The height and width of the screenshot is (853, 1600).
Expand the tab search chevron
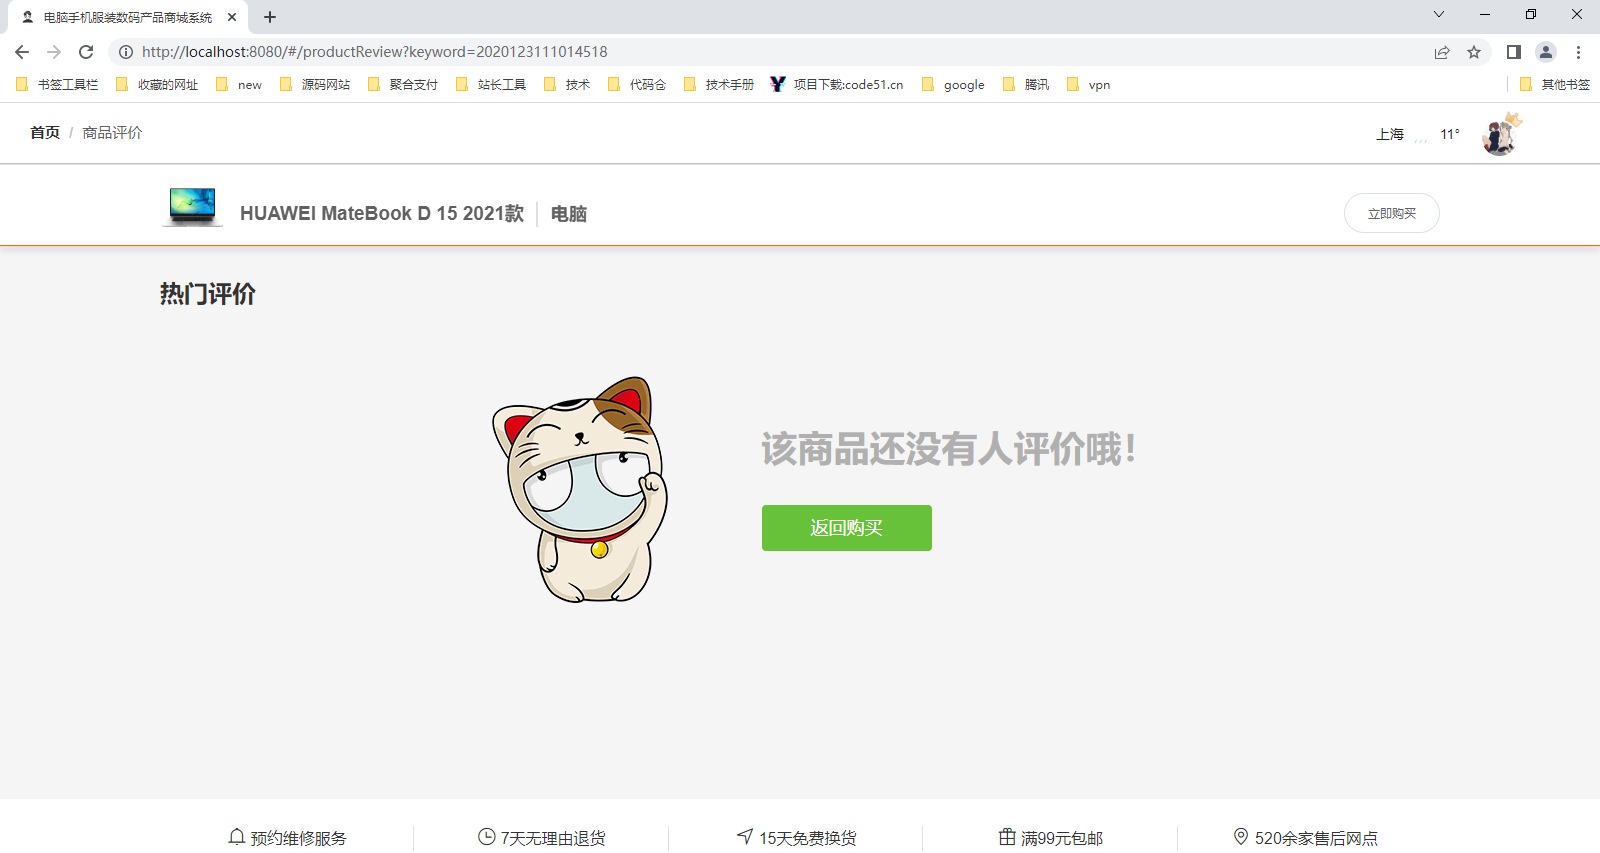[1439, 14]
